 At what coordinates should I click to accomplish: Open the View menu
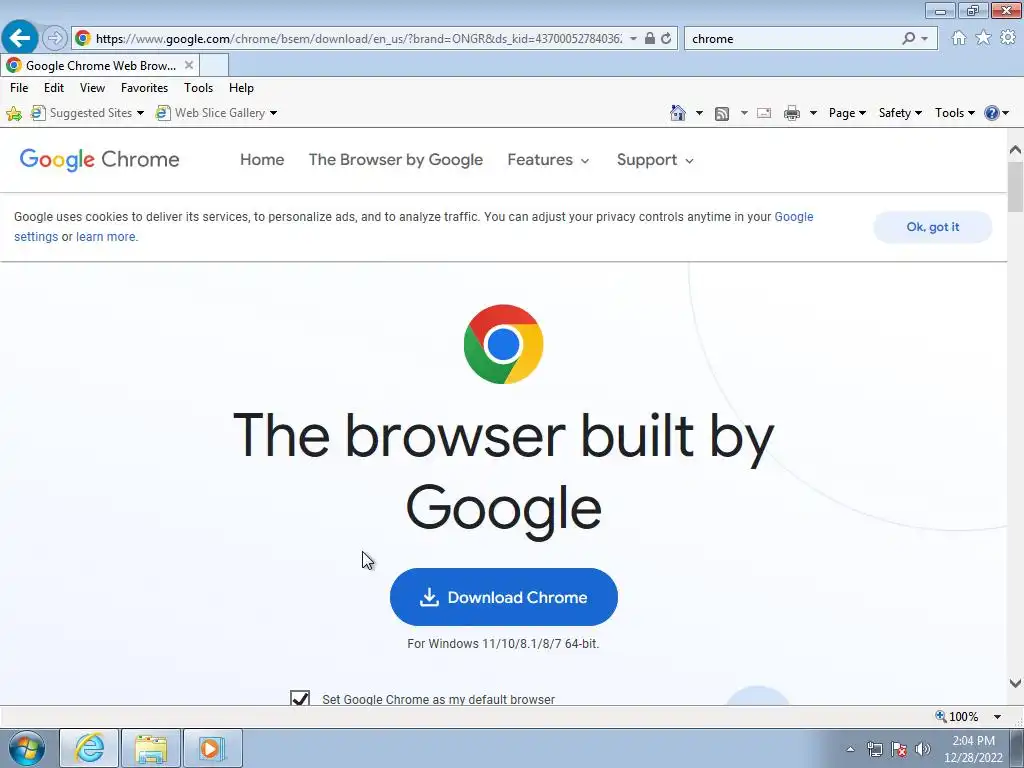pyautogui.click(x=92, y=88)
